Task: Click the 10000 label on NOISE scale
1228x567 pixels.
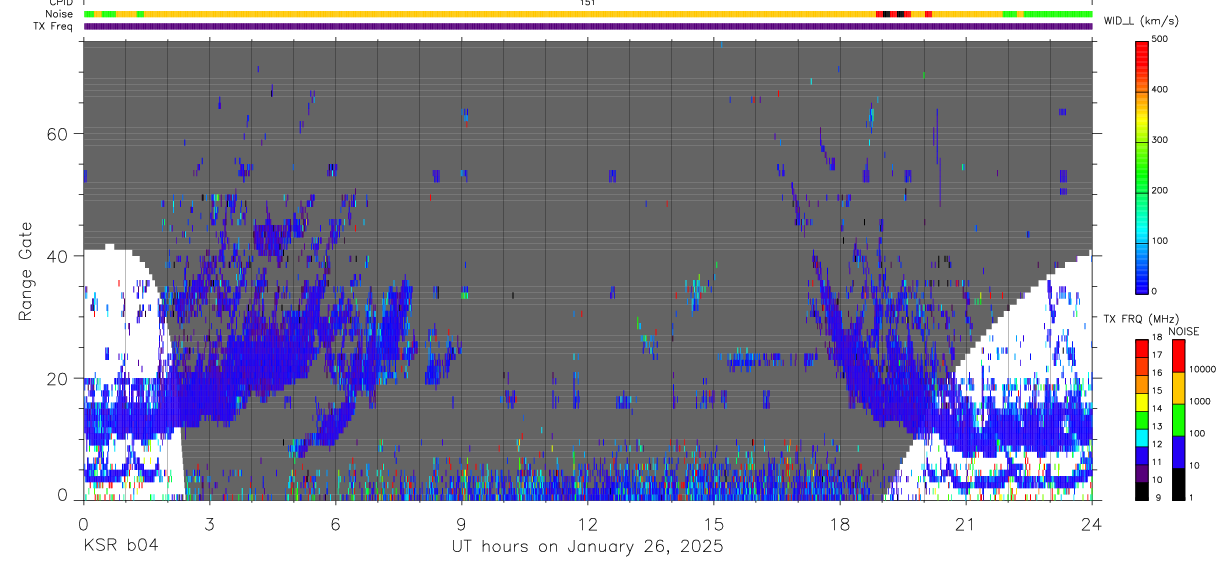Action: [x=1202, y=370]
